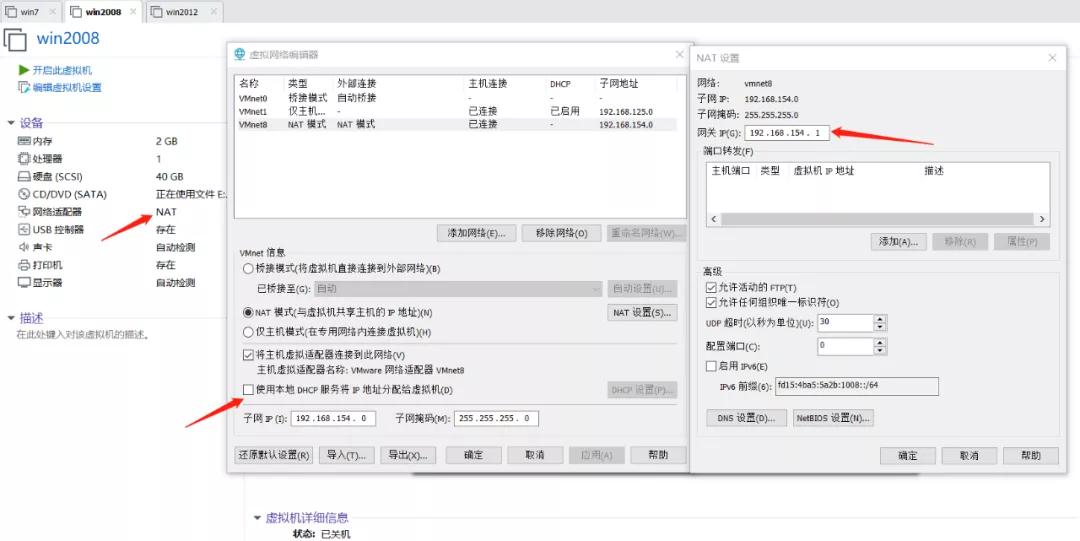Image resolution: width=1080 pixels, height=541 pixels.
Task: Toggle connect host virtual adapter checkbox
Action: point(248,356)
